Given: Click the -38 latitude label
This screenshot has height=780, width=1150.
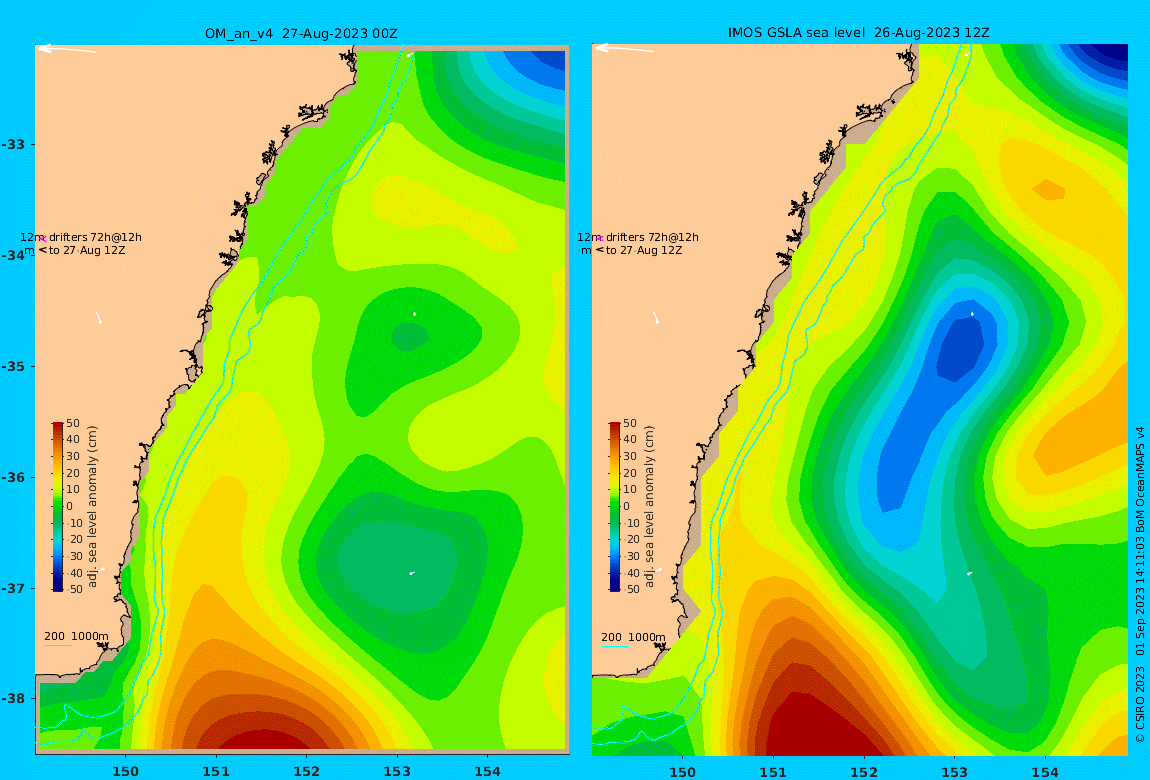Looking at the screenshot, I should [13, 699].
